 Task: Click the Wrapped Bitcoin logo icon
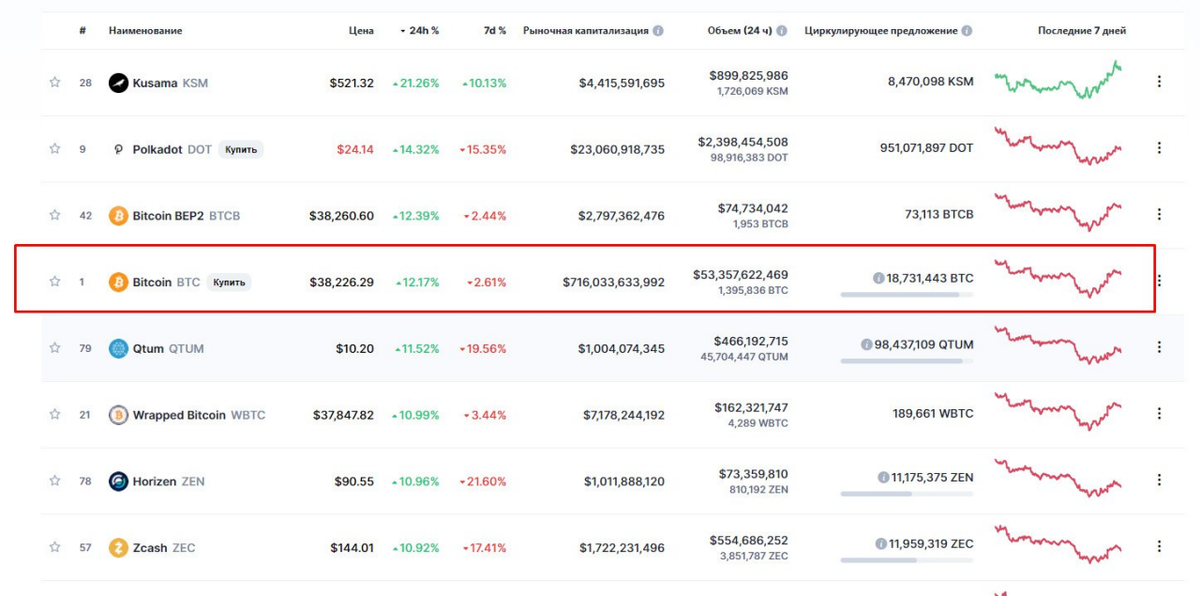[118, 414]
